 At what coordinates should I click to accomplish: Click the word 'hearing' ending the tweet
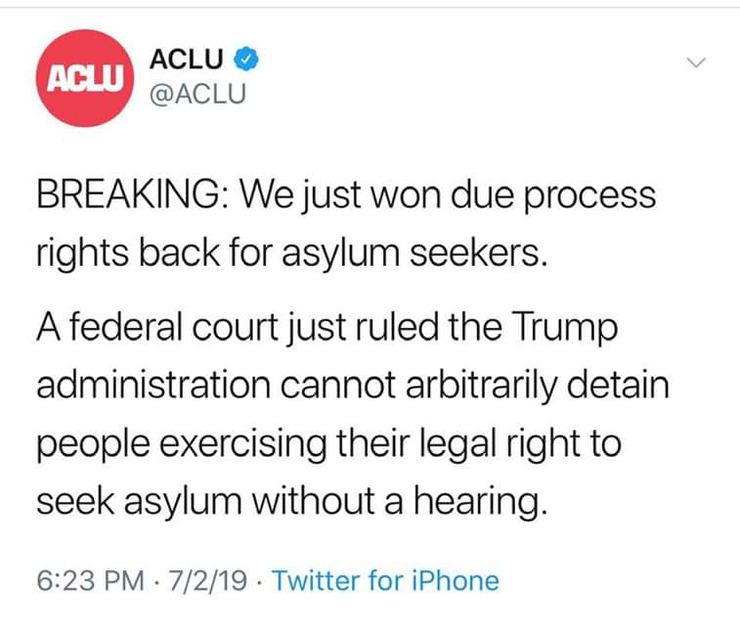478,503
